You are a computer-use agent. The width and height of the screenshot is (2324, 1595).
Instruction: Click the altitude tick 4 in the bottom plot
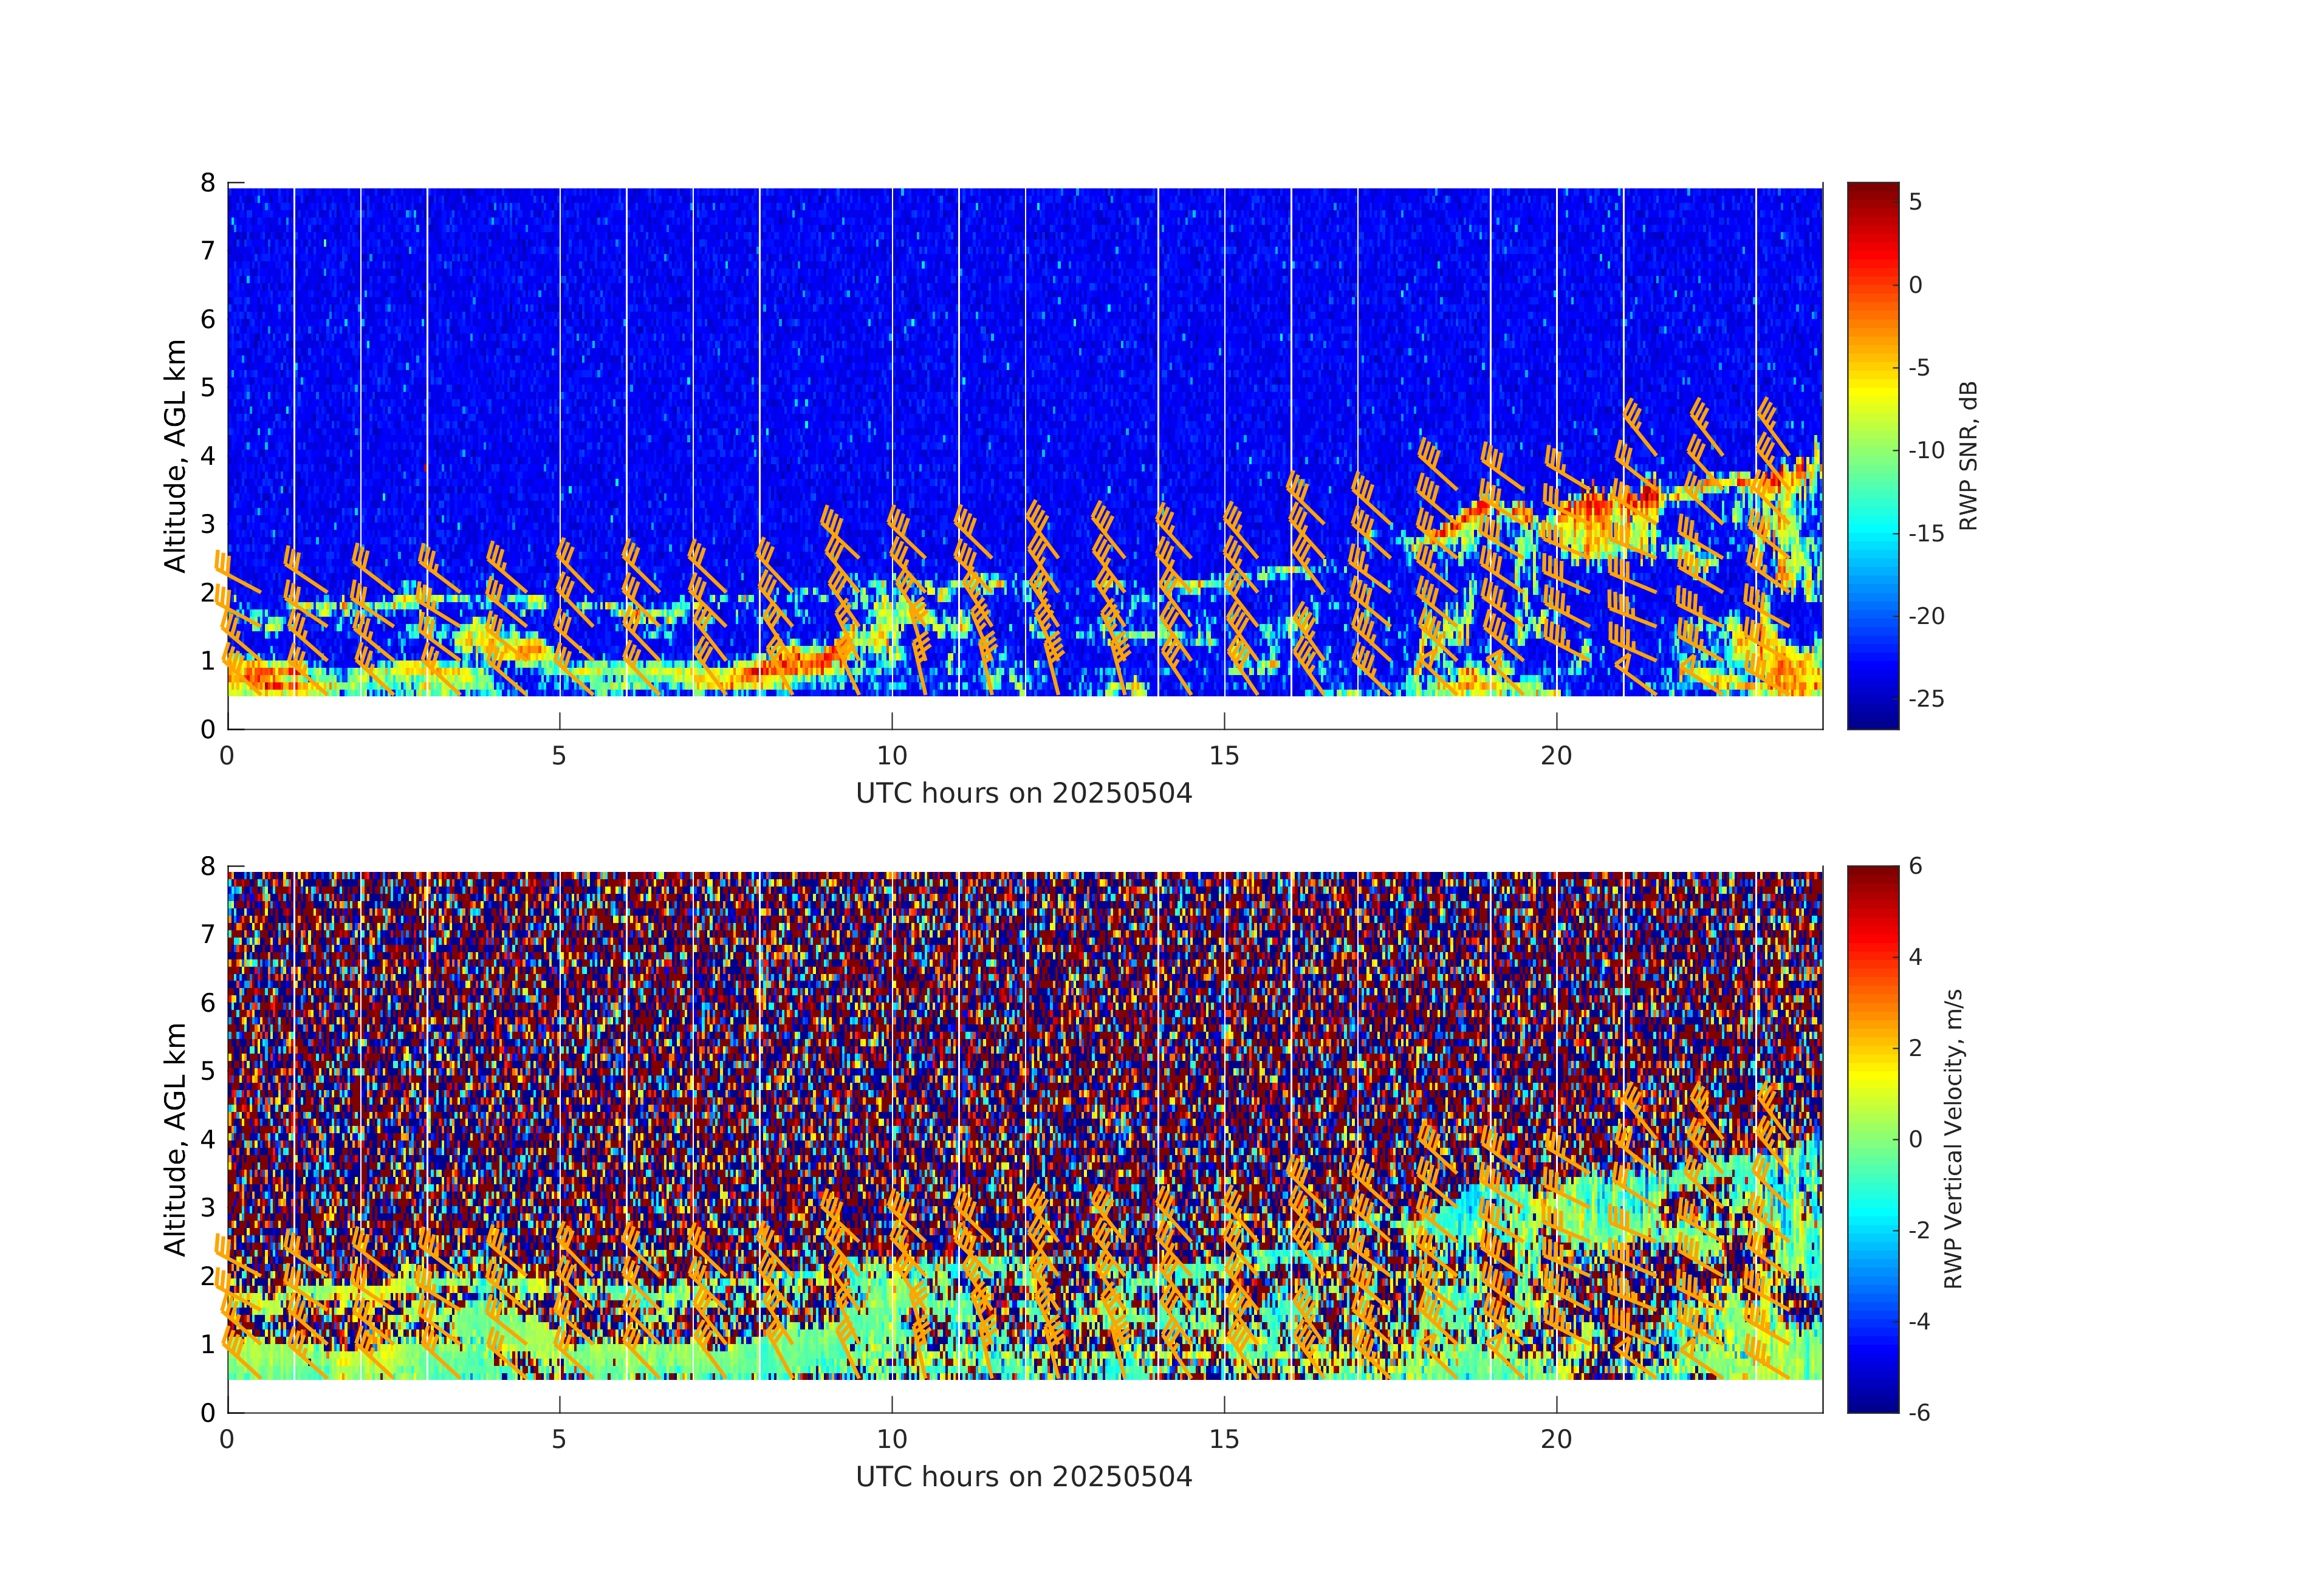tap(208, 1139)
